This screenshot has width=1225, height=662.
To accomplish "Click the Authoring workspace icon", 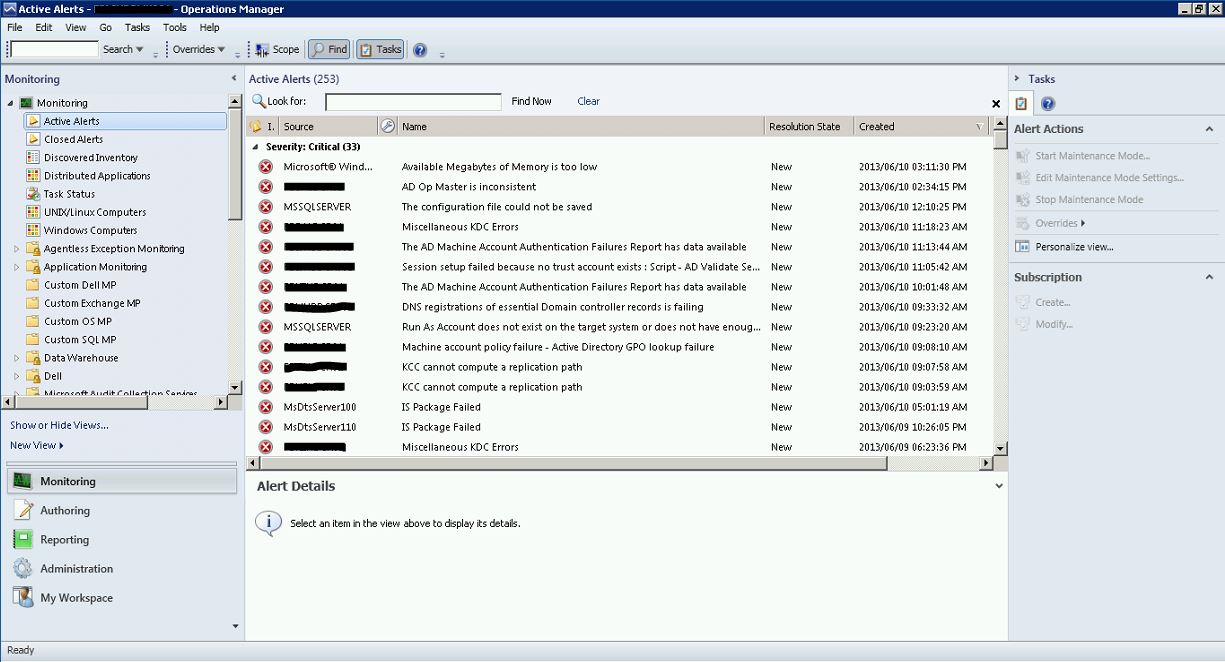I will click(x=23, y=510).
